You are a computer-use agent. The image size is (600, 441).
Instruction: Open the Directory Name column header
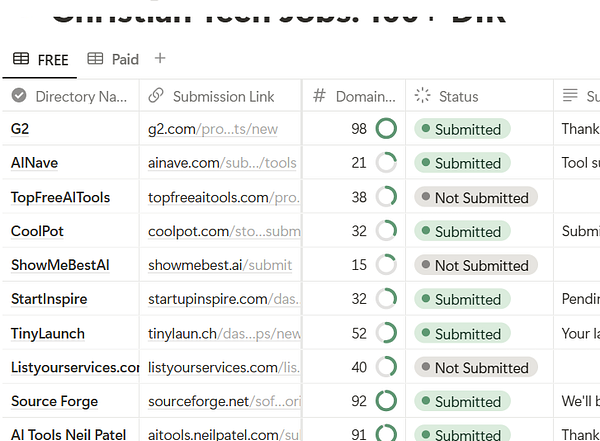pyautogui.click(x=71, y=96)
